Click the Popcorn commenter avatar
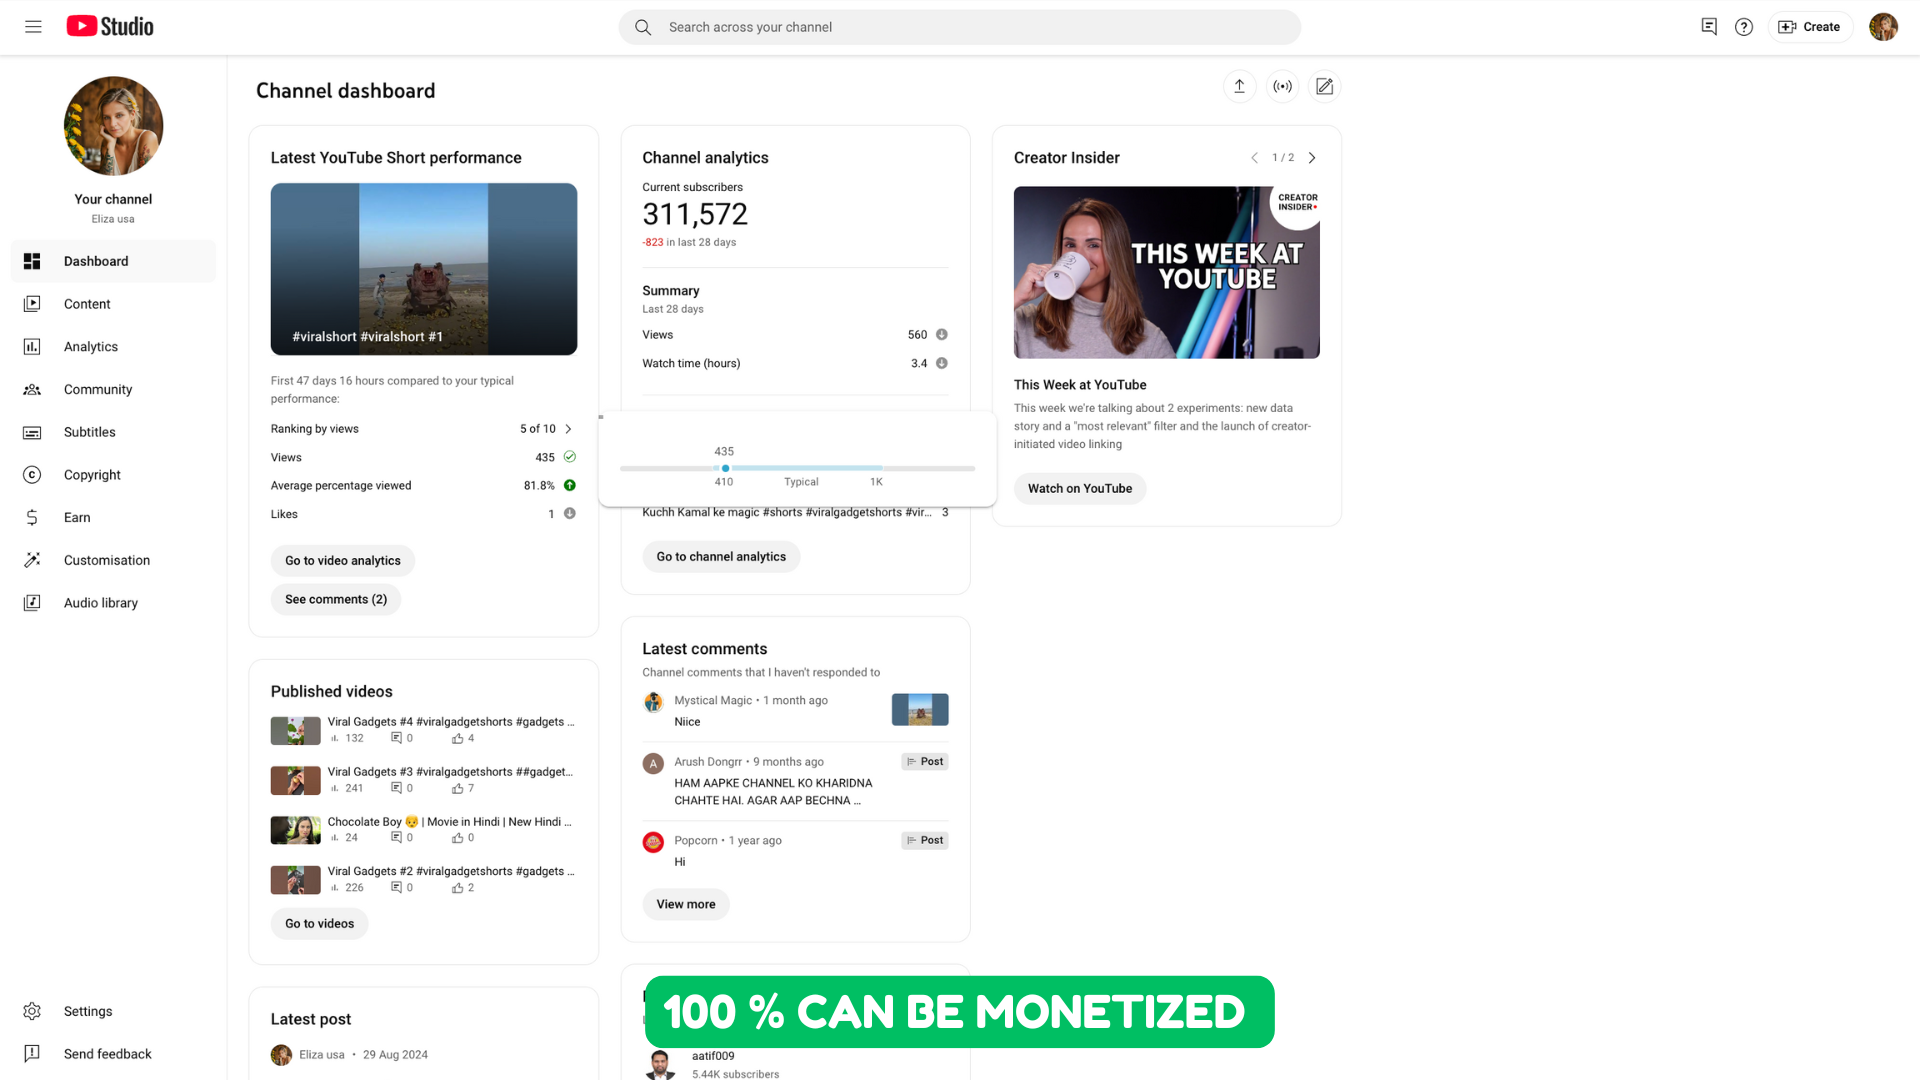The width and height of the screenshot is (1920, 1080). 653,843
